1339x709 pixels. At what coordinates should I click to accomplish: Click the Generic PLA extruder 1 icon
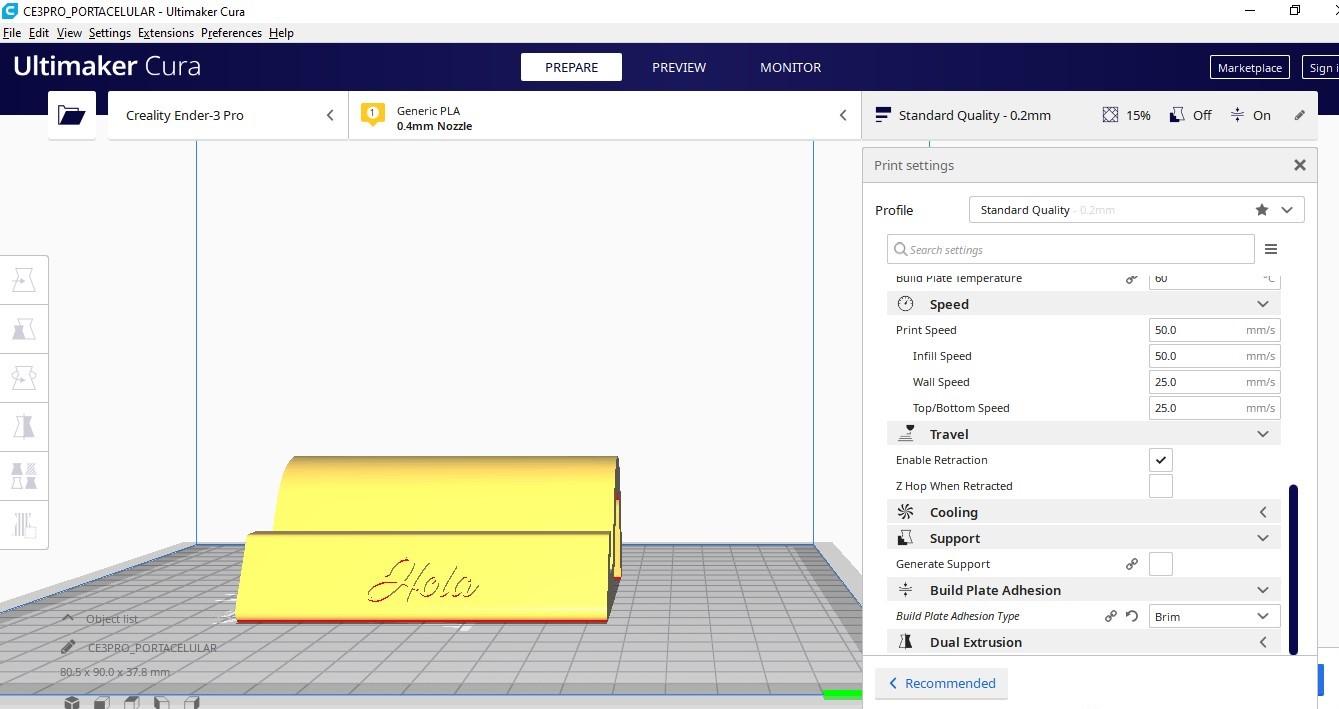coord(373,115)
